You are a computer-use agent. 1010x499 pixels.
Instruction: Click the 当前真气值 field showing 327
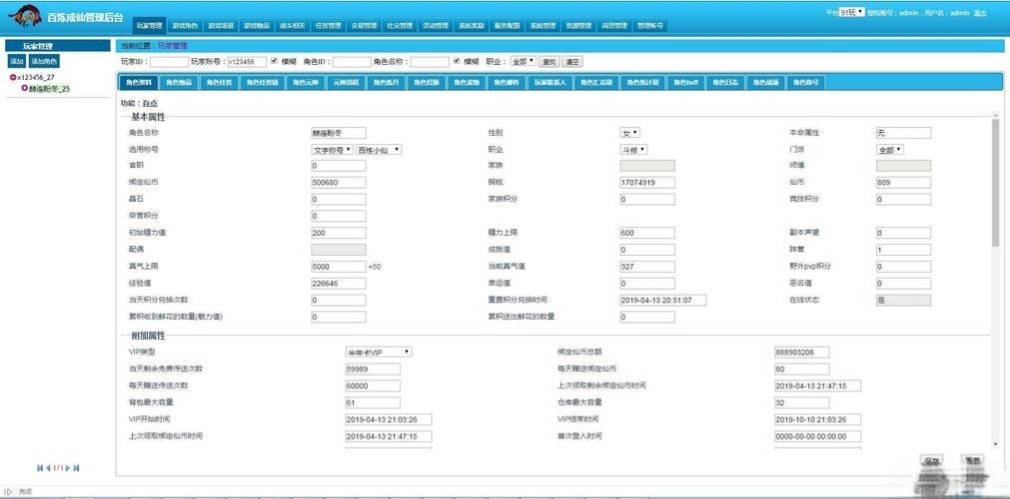point(647,267)
